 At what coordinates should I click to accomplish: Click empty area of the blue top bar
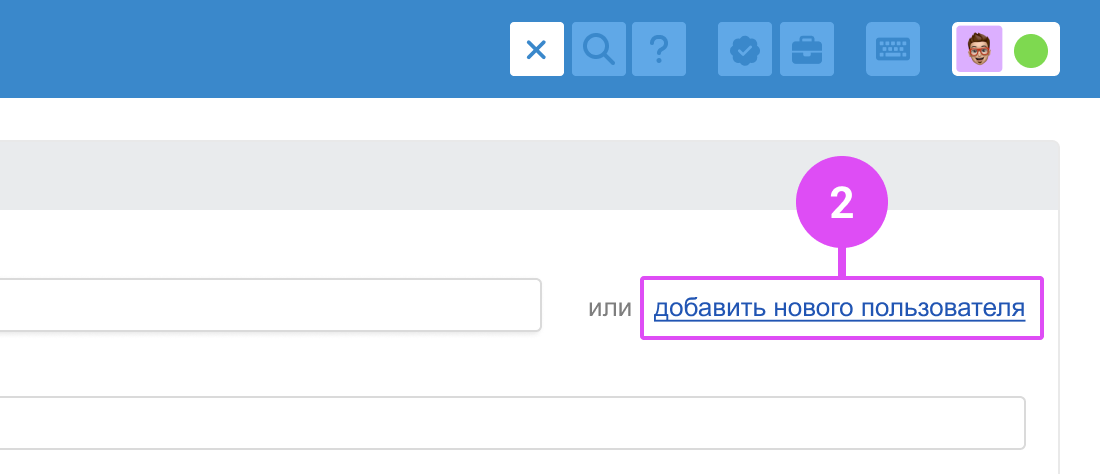coord(250,49)
